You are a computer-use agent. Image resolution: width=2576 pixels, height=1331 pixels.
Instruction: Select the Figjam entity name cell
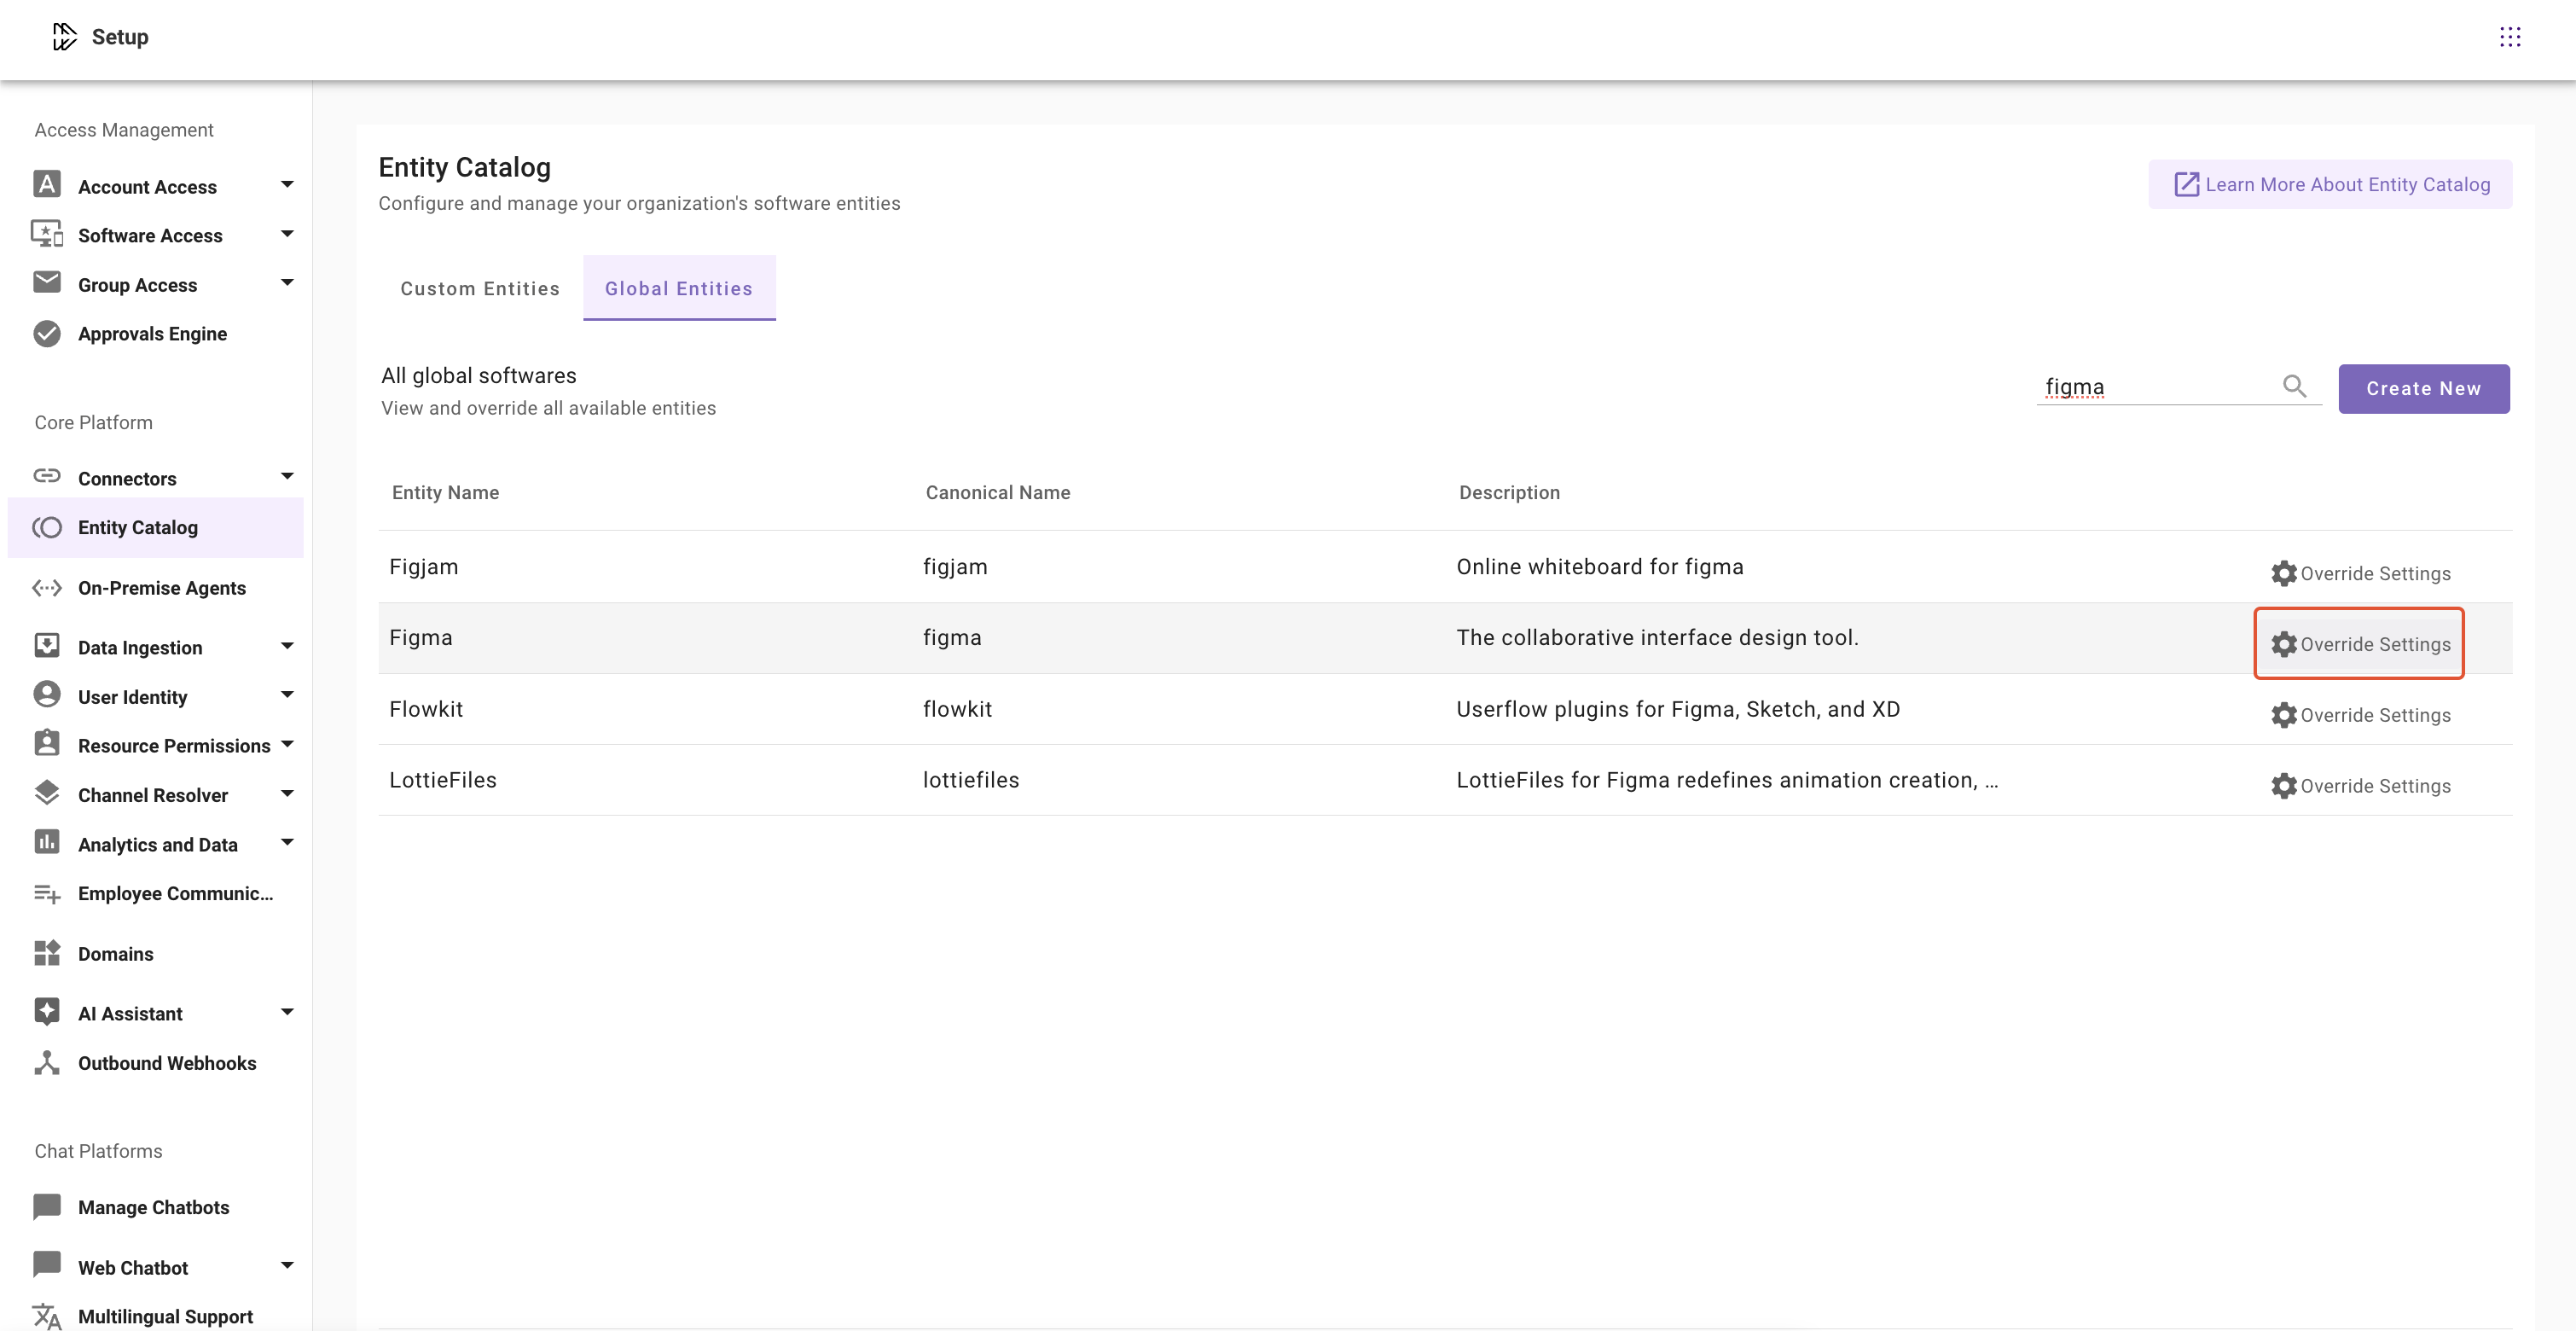[424, 567]
